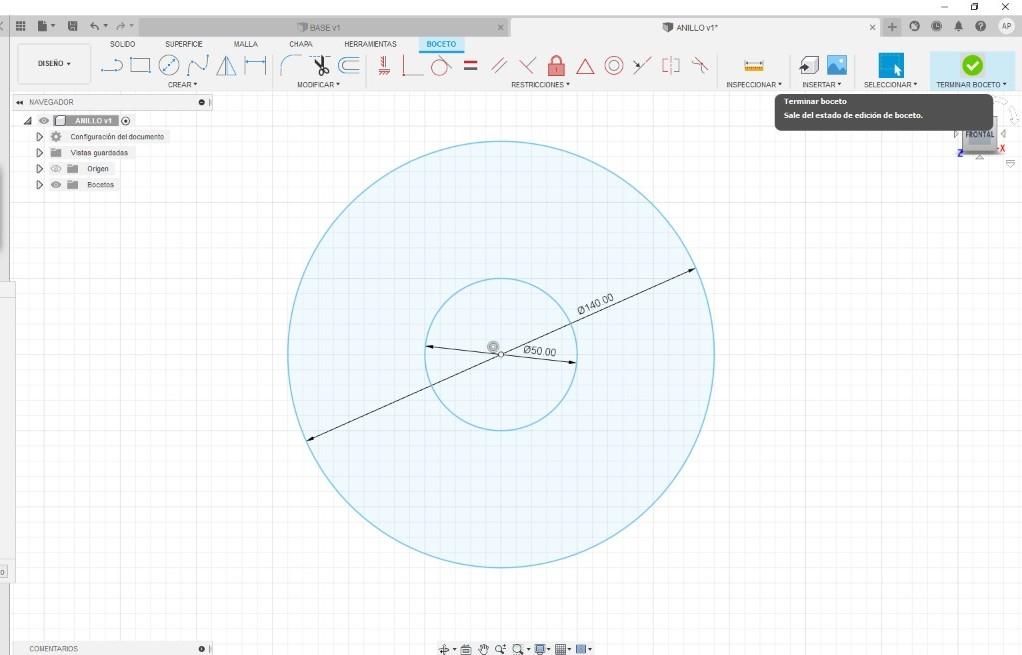Apply the Horizontal/Vertical constraint
Screen dimensions: 1022x655
pyautogui.click(x=384, y=65)
